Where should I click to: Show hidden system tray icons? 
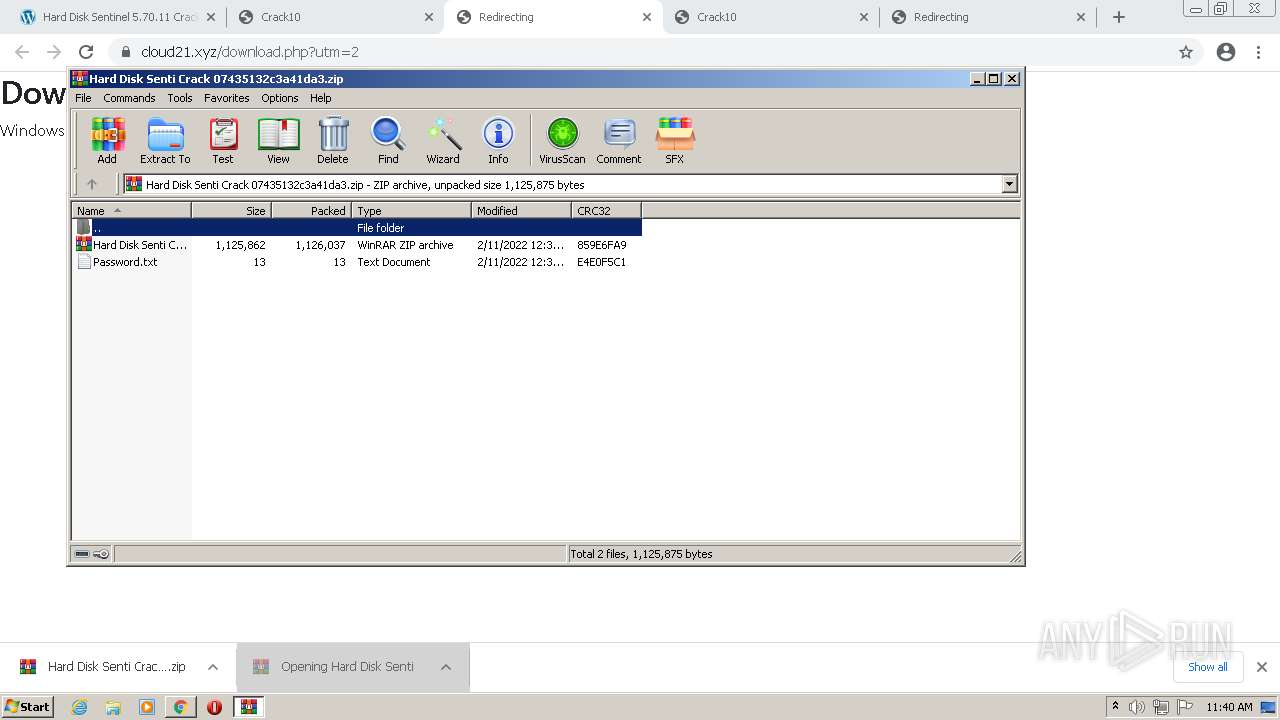coord(1115,707)
